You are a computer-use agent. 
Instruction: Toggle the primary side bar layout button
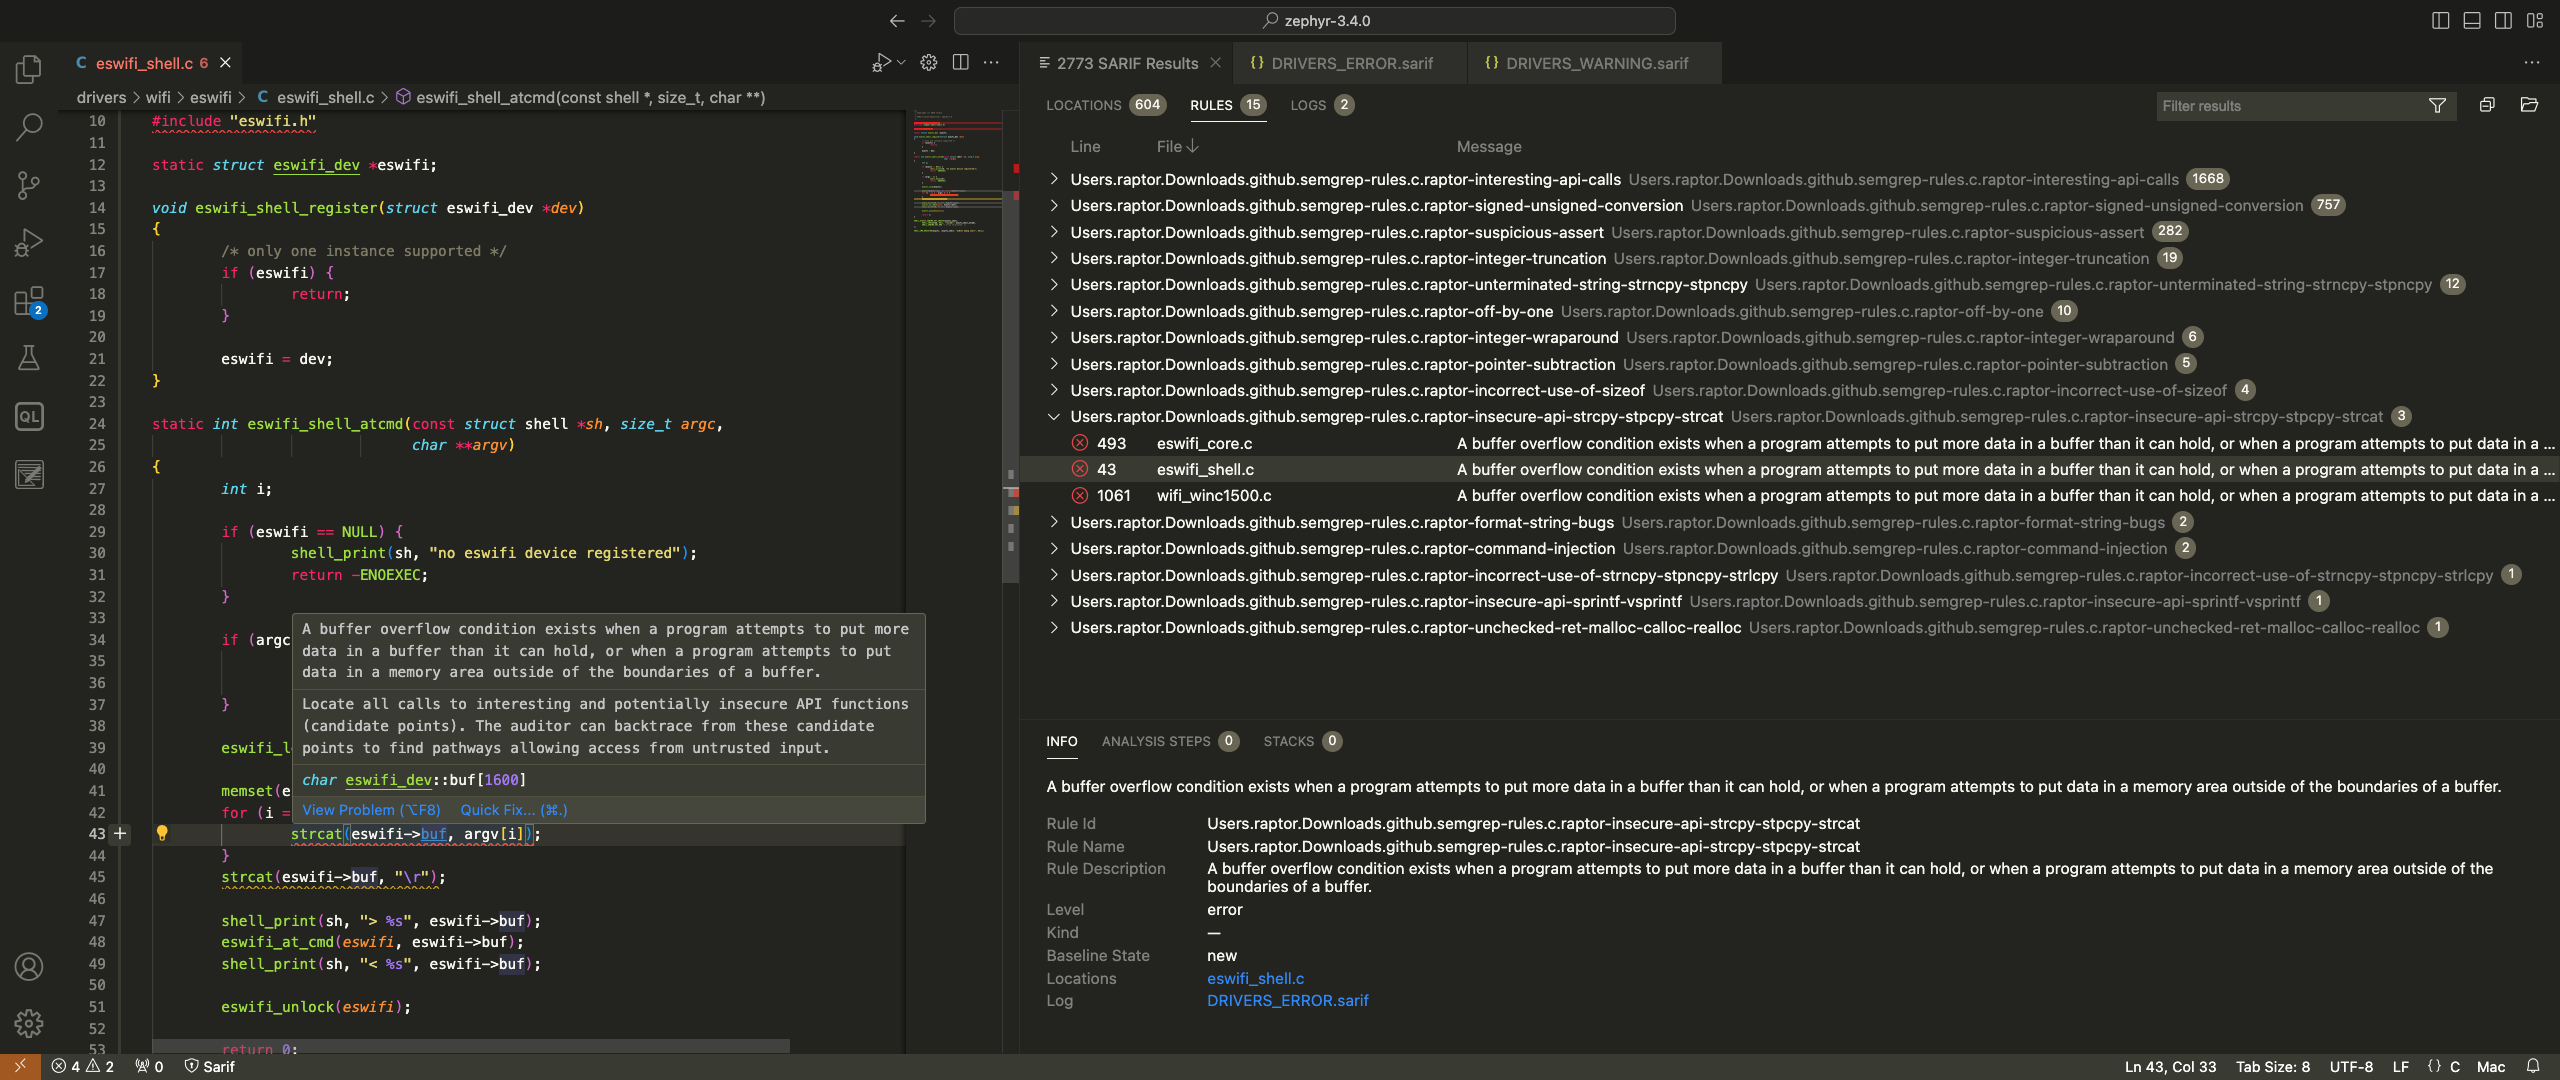(2440, 21)
